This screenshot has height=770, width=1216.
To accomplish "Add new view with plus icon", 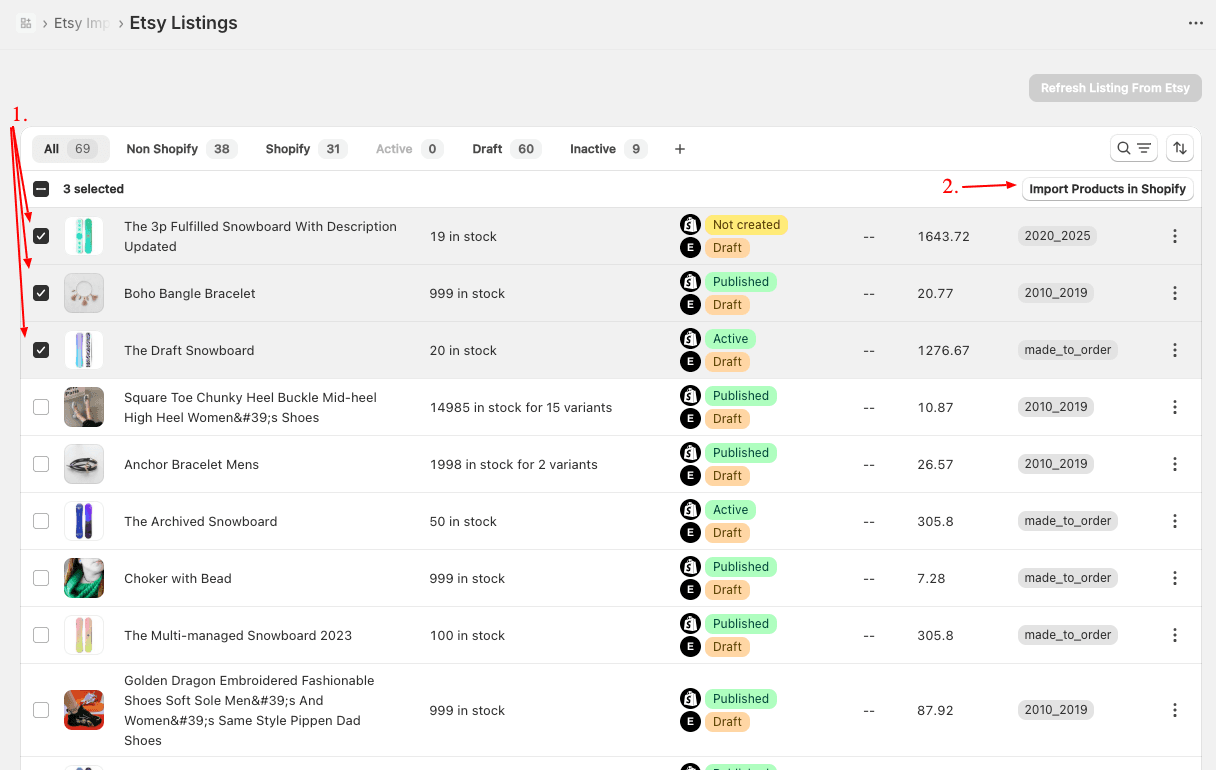I will click(x=680, y=149).
